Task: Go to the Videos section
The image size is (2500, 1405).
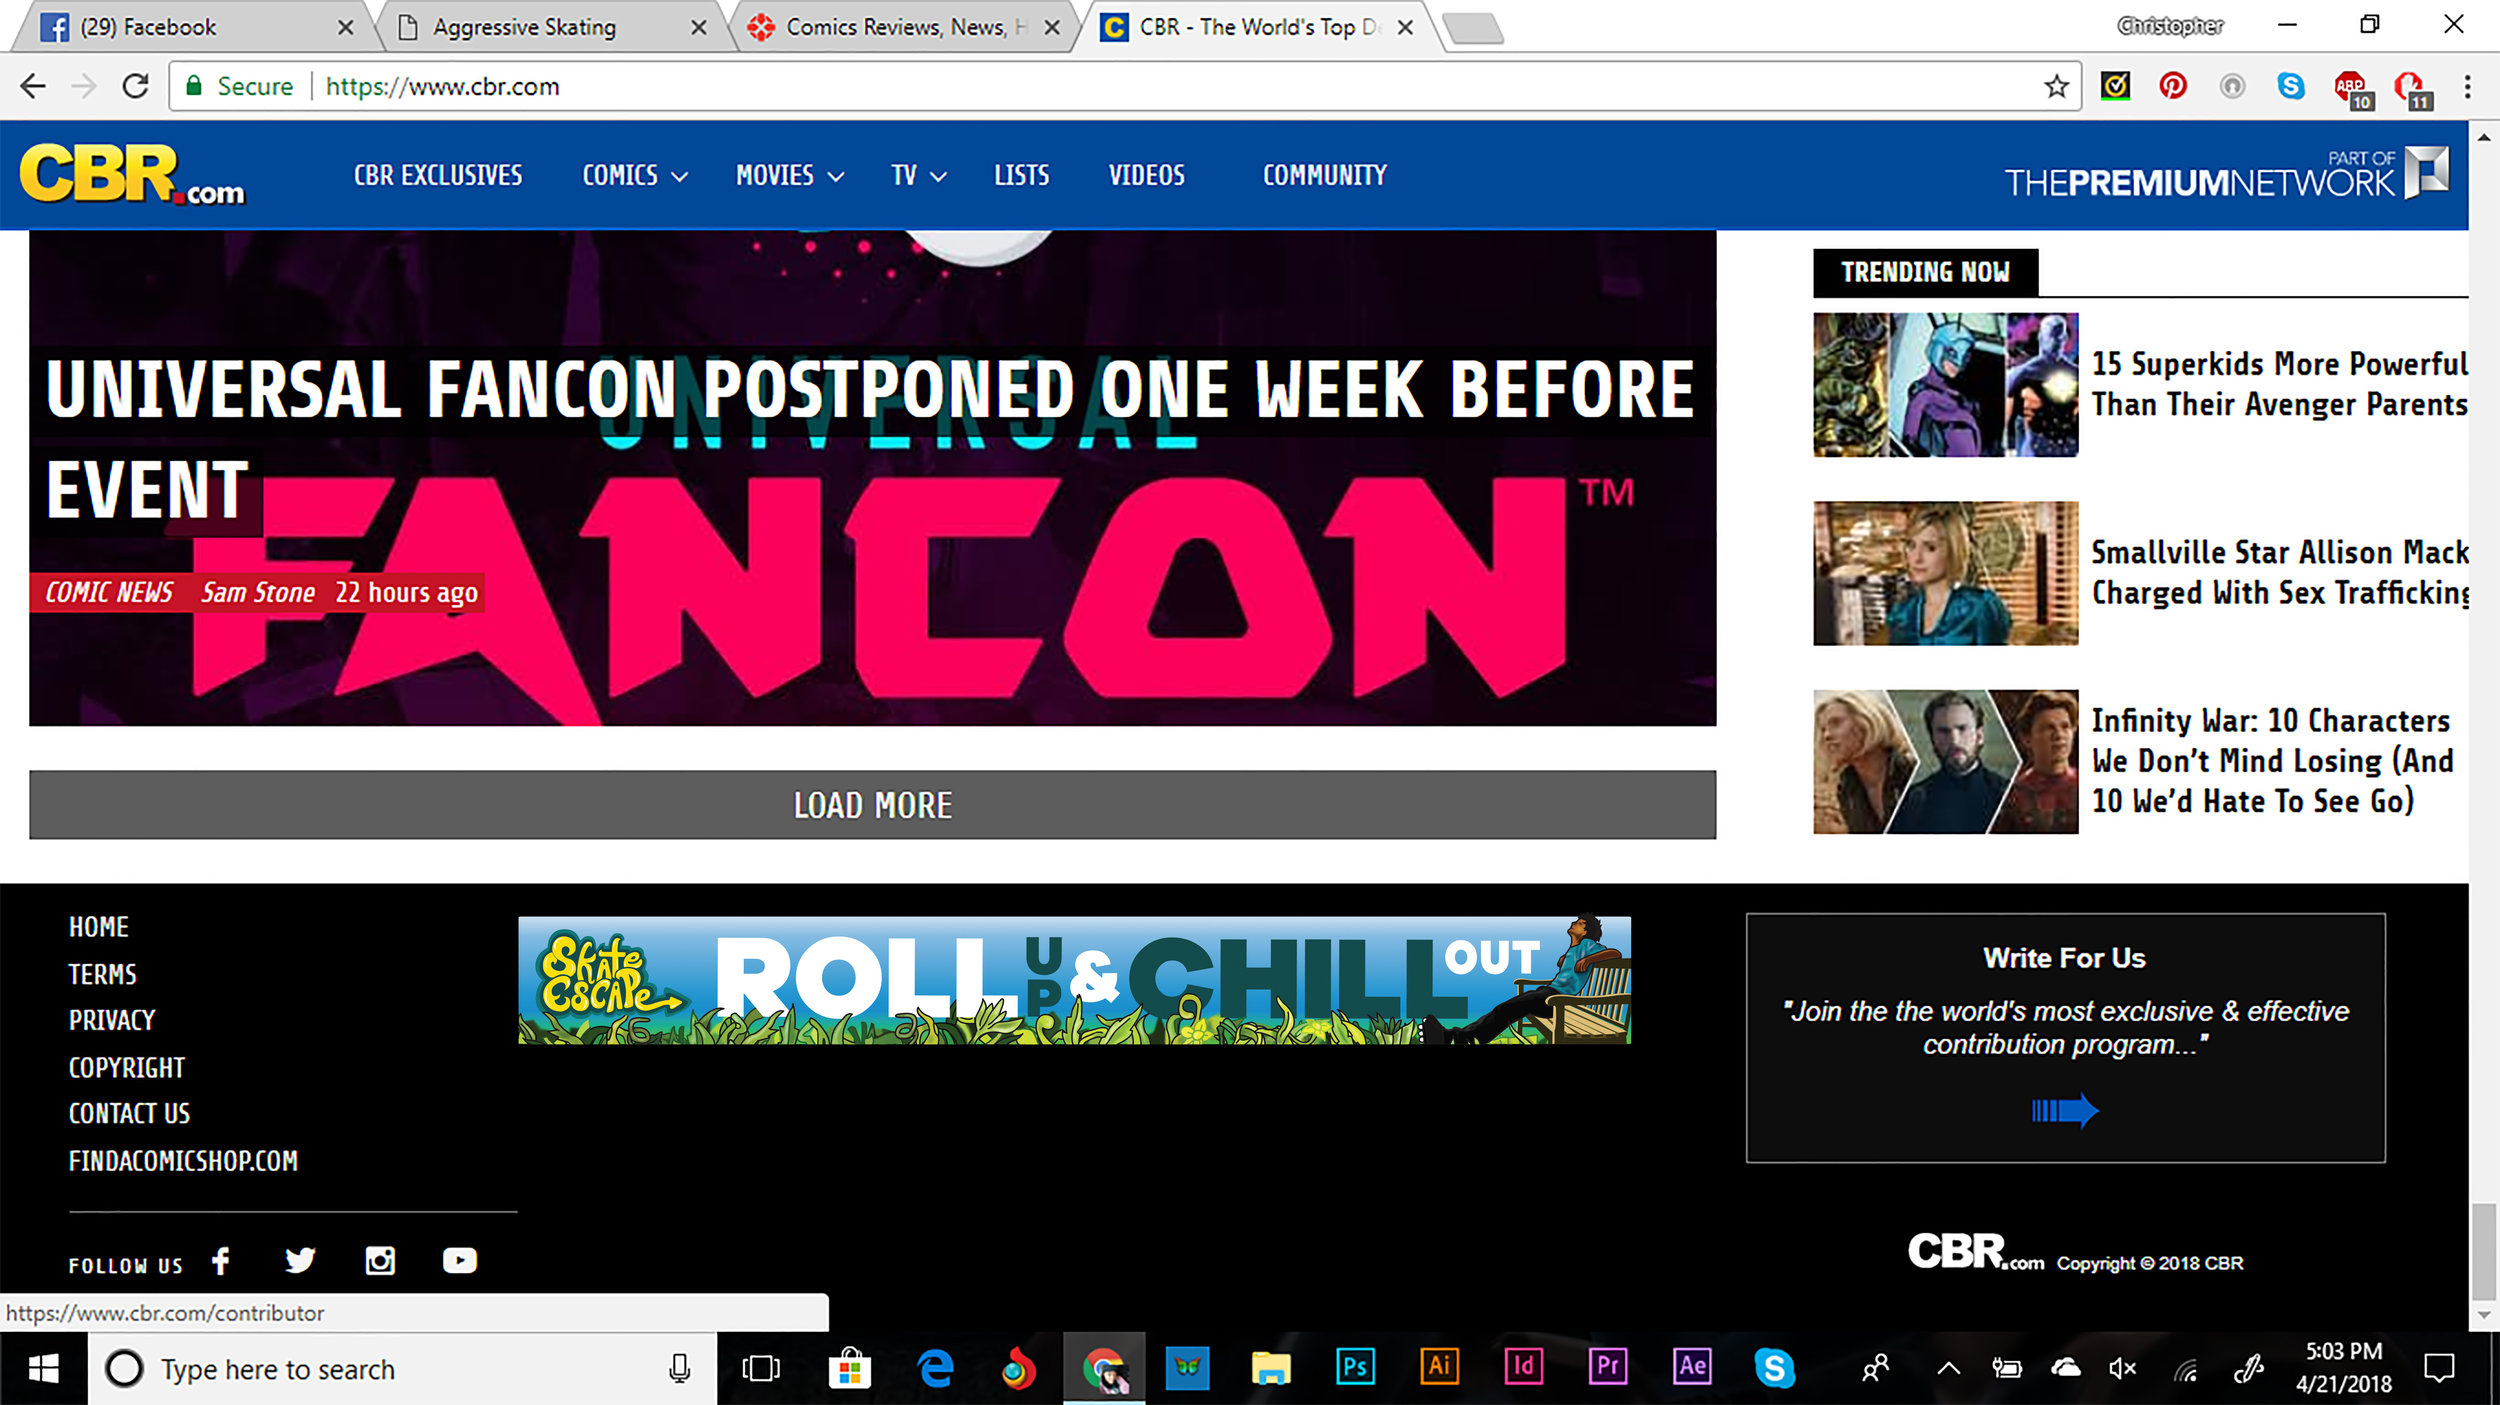Action: tap(1146, 176)
